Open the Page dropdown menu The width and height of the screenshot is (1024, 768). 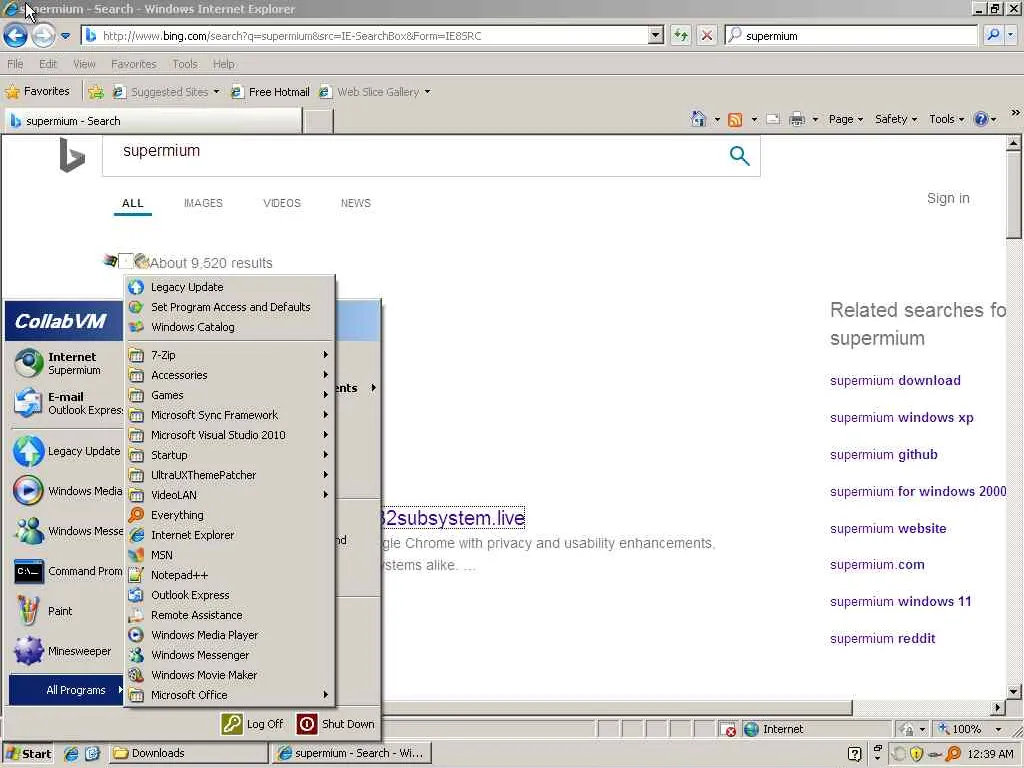[x=845, y=119]
